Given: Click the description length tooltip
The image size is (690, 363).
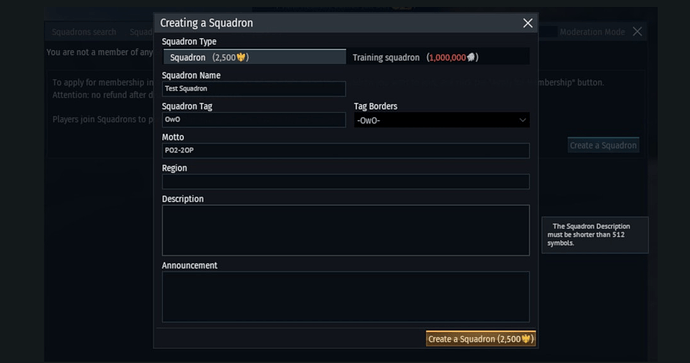Looking at the screenshot, I should [x=595, y=235].
